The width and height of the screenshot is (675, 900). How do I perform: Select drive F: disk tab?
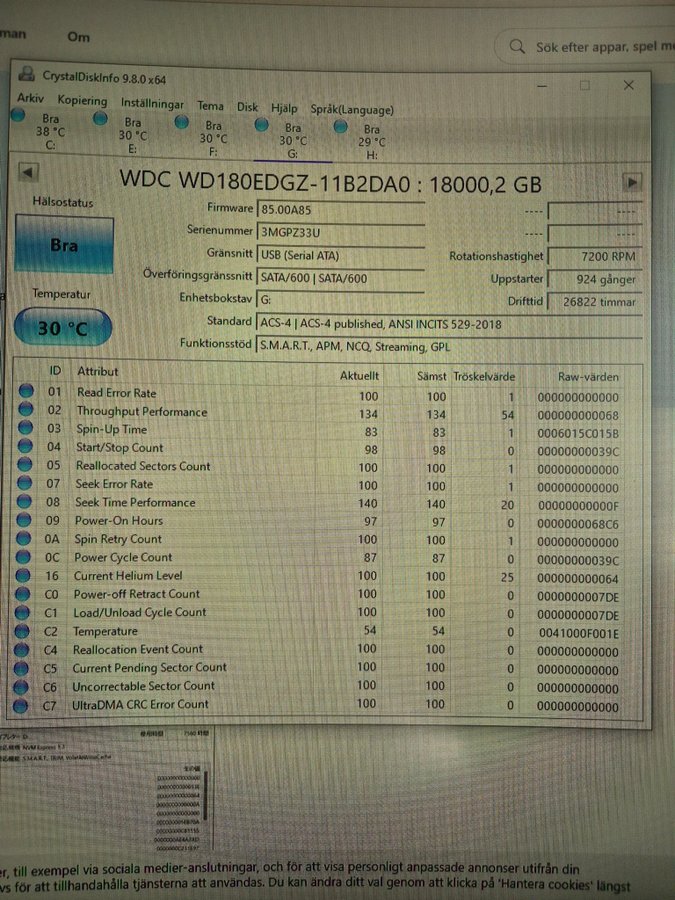click(205, 137)
